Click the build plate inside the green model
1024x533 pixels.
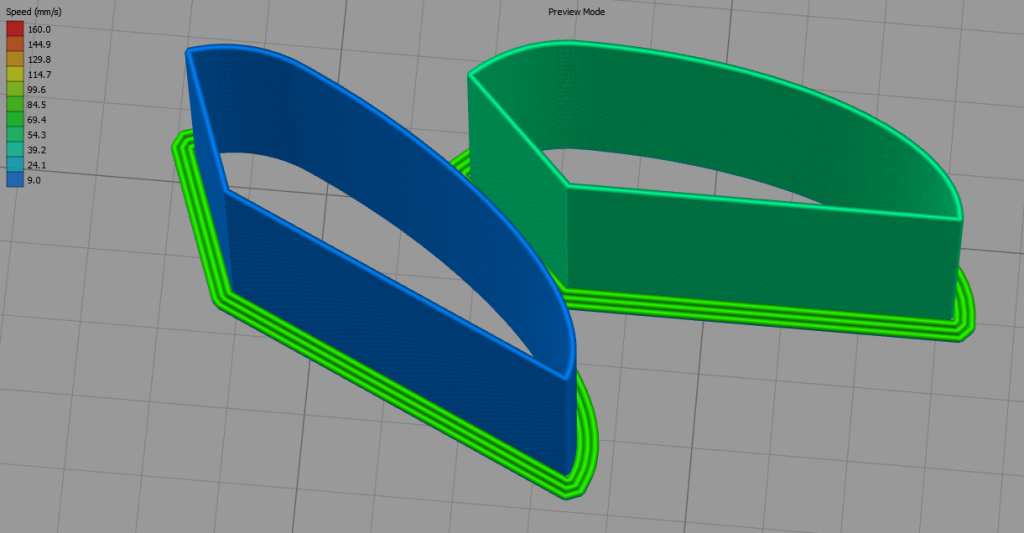tap(680, 175)
